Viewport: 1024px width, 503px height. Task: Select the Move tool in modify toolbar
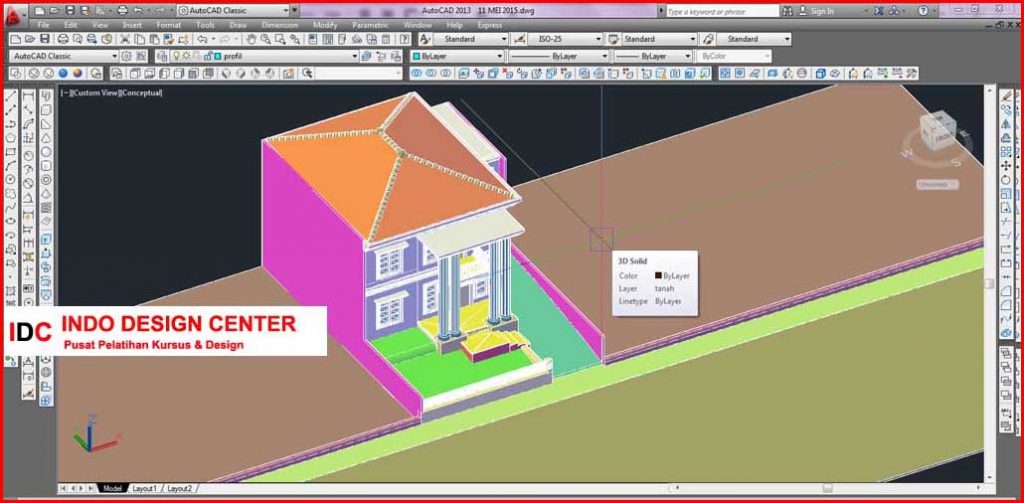coord(1006,166)
